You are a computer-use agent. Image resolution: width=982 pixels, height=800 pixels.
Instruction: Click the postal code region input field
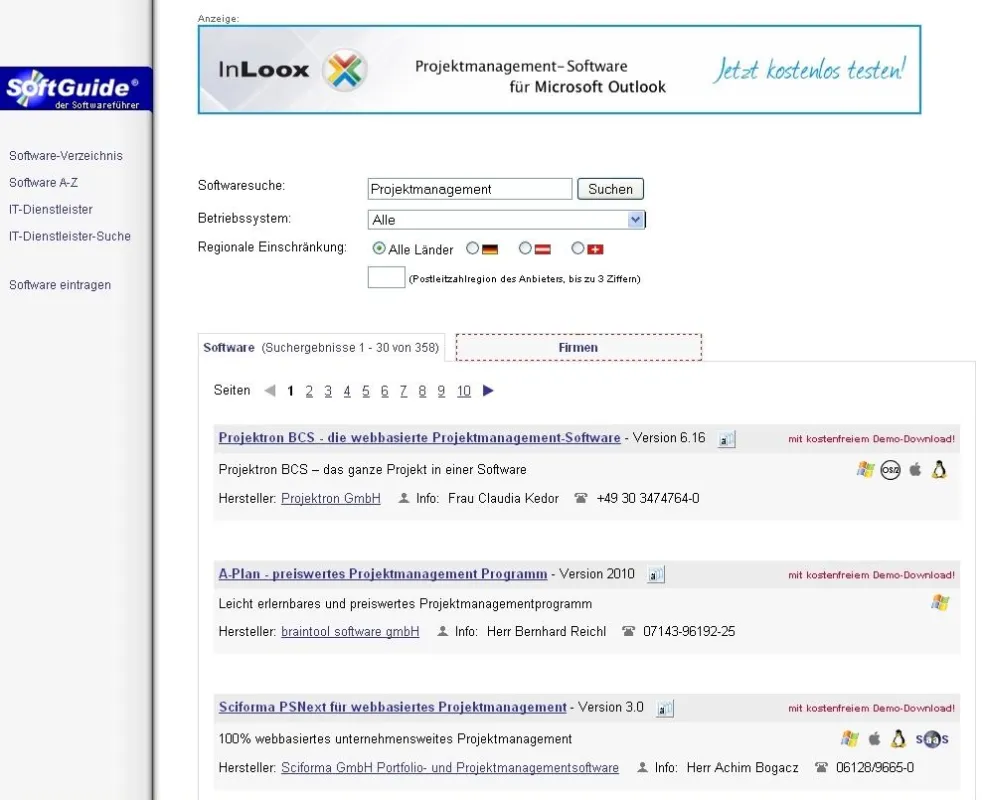[386, 277]
